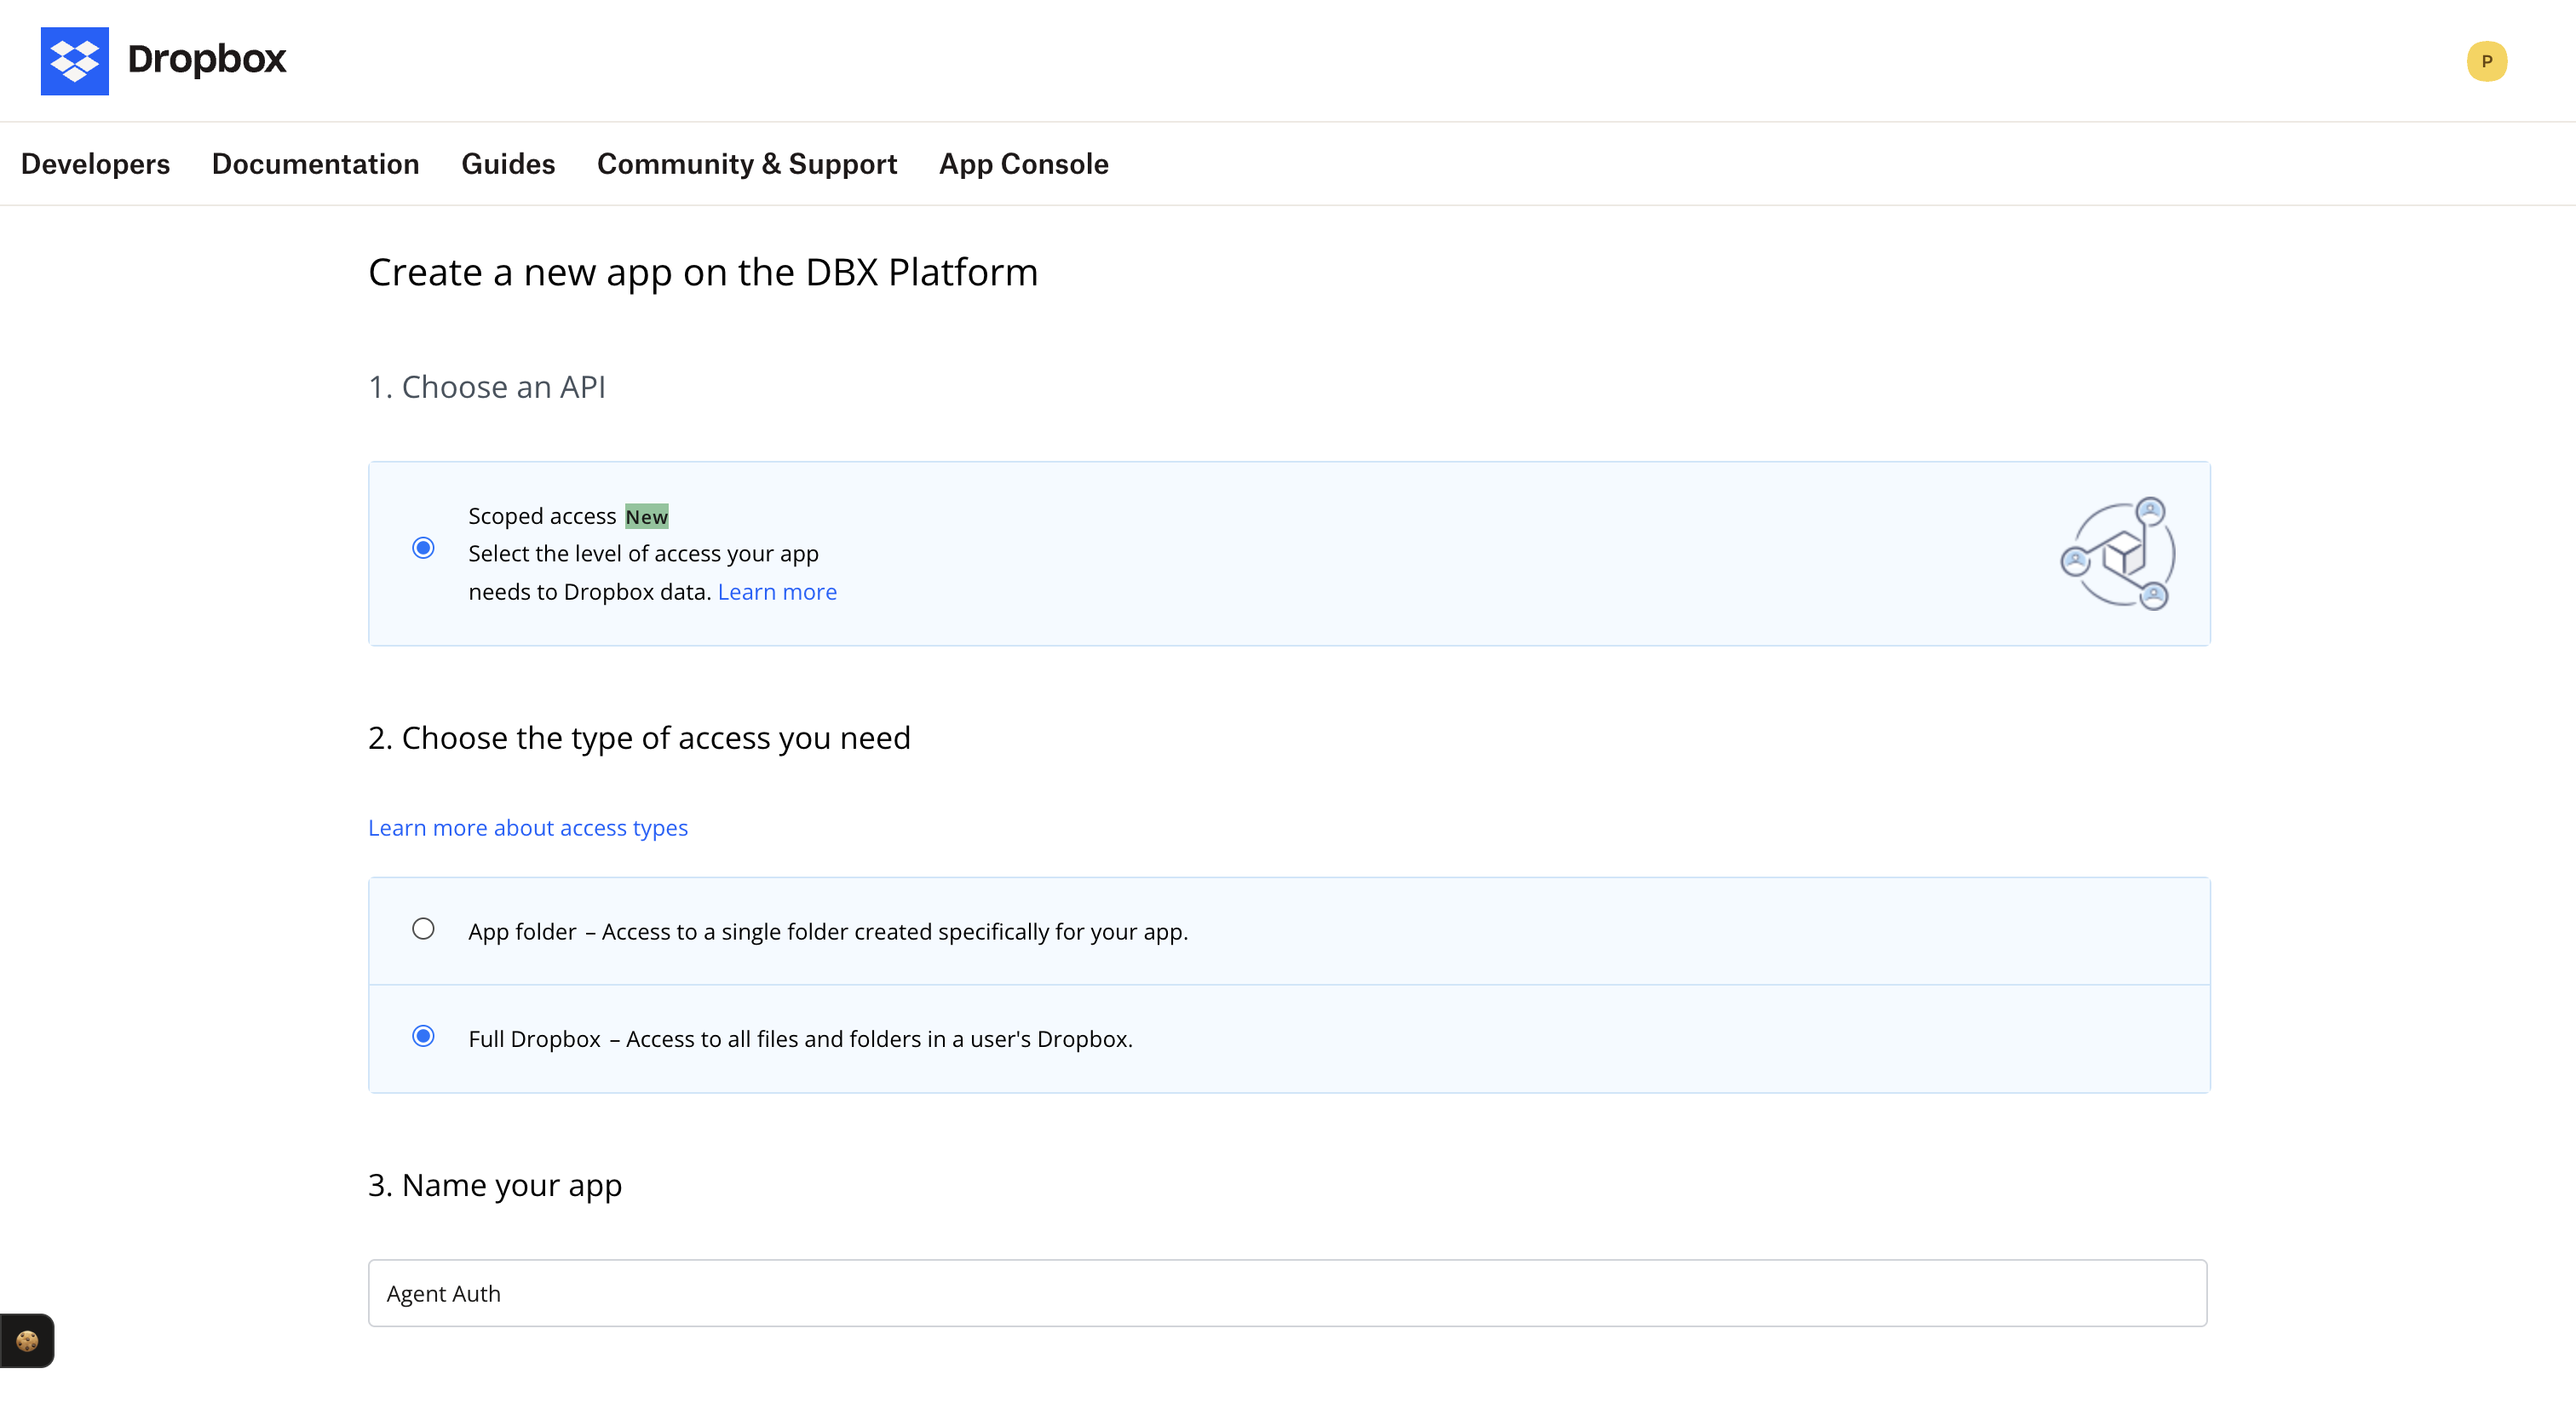Image resolution: width=2576 pixels, height=1409 pixels.
Task: Click "Select the level of access your app" text
Action: [643, 554]
